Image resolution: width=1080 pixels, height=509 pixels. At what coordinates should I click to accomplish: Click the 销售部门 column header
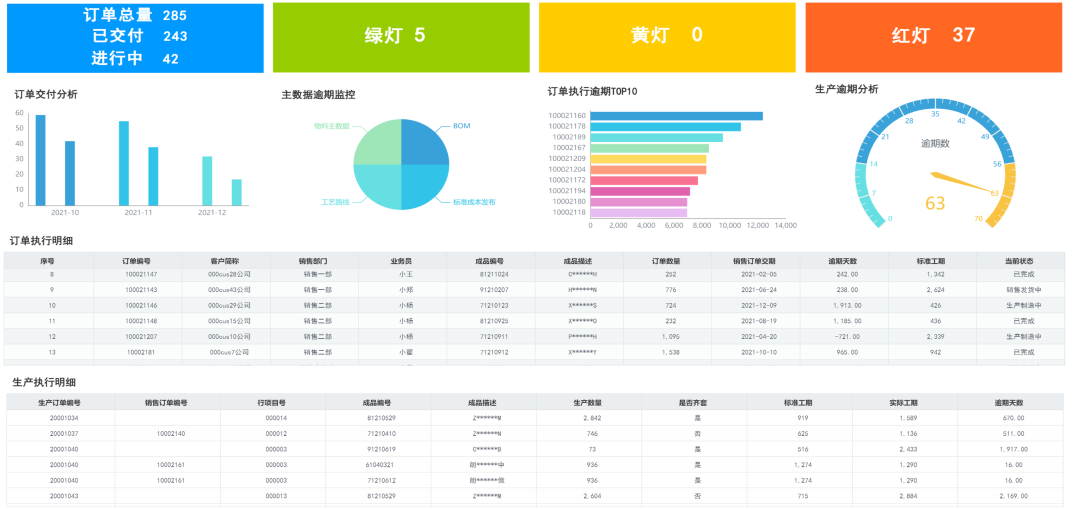(313, 261)
